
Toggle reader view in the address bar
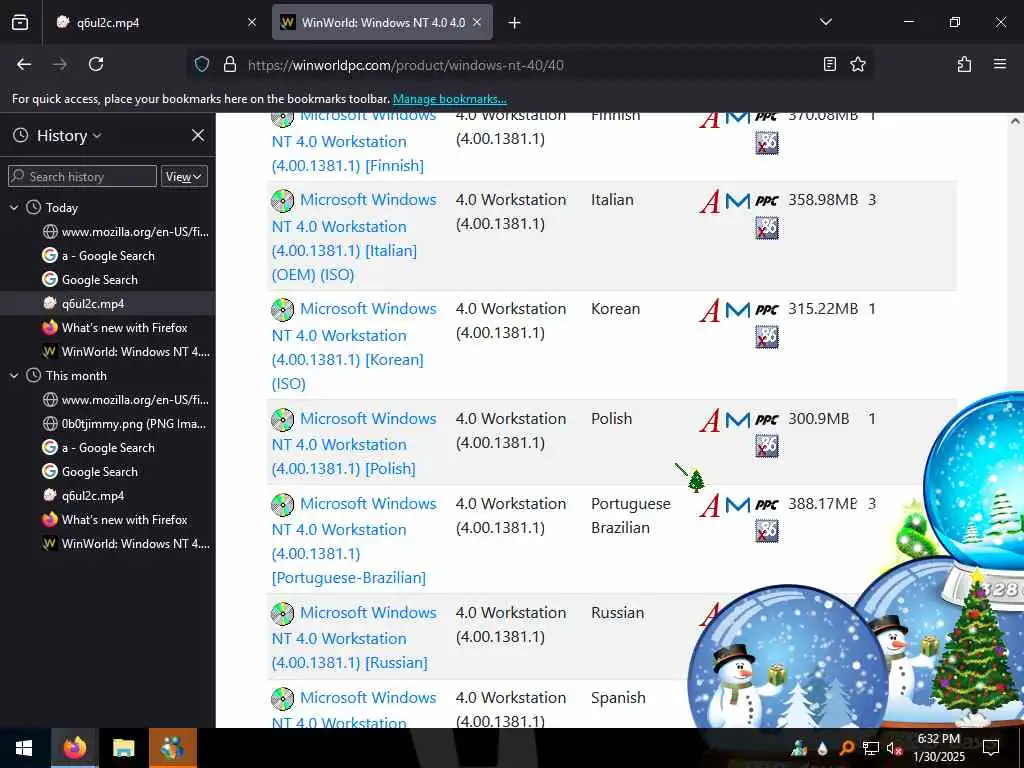click(829, 64)
